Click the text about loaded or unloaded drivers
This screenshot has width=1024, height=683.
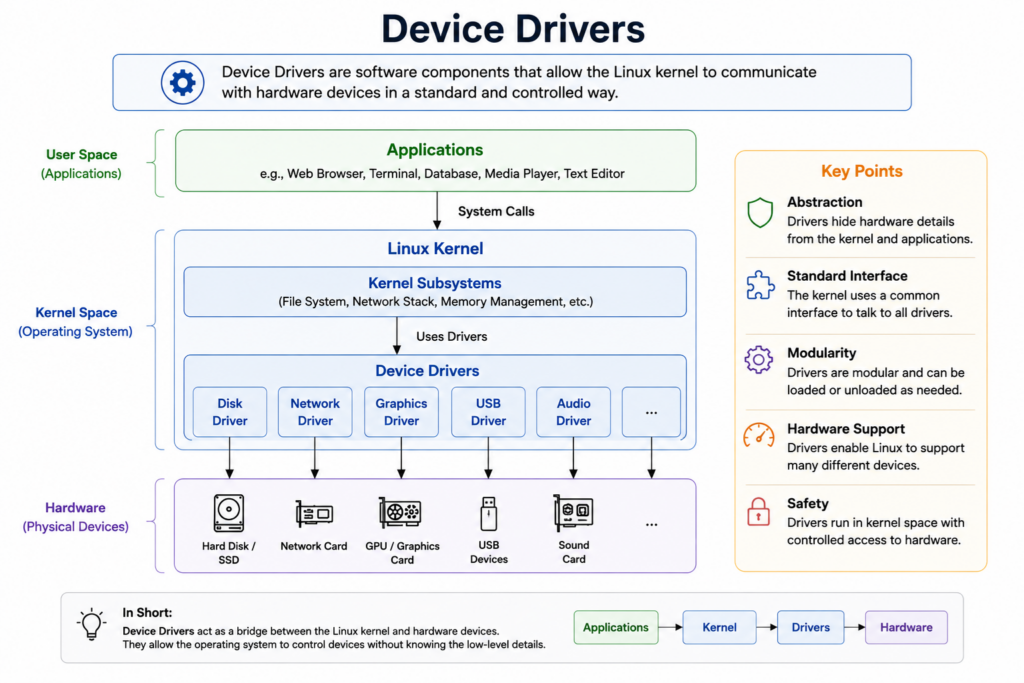click(875, 381)
